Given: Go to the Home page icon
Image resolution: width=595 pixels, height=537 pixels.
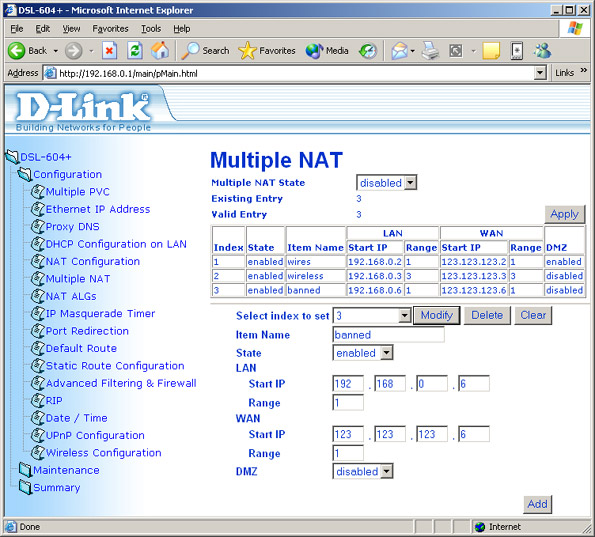Looking at the screenshot, I should coord(160,50).
